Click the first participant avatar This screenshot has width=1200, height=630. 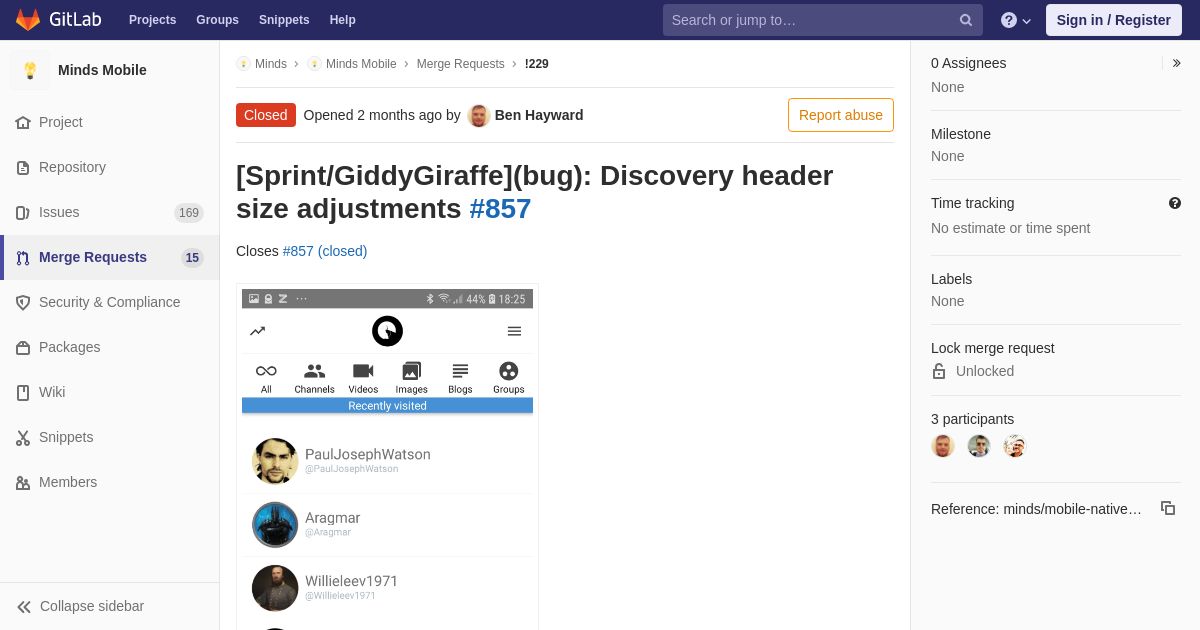[943, 446]
